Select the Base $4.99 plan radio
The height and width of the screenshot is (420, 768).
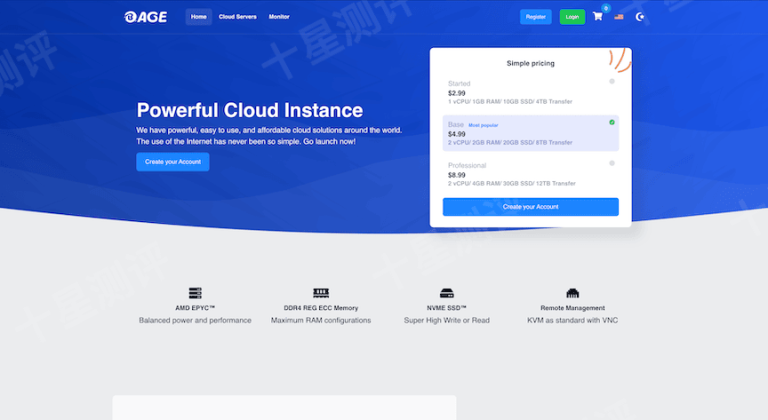[x=612, y=122]
